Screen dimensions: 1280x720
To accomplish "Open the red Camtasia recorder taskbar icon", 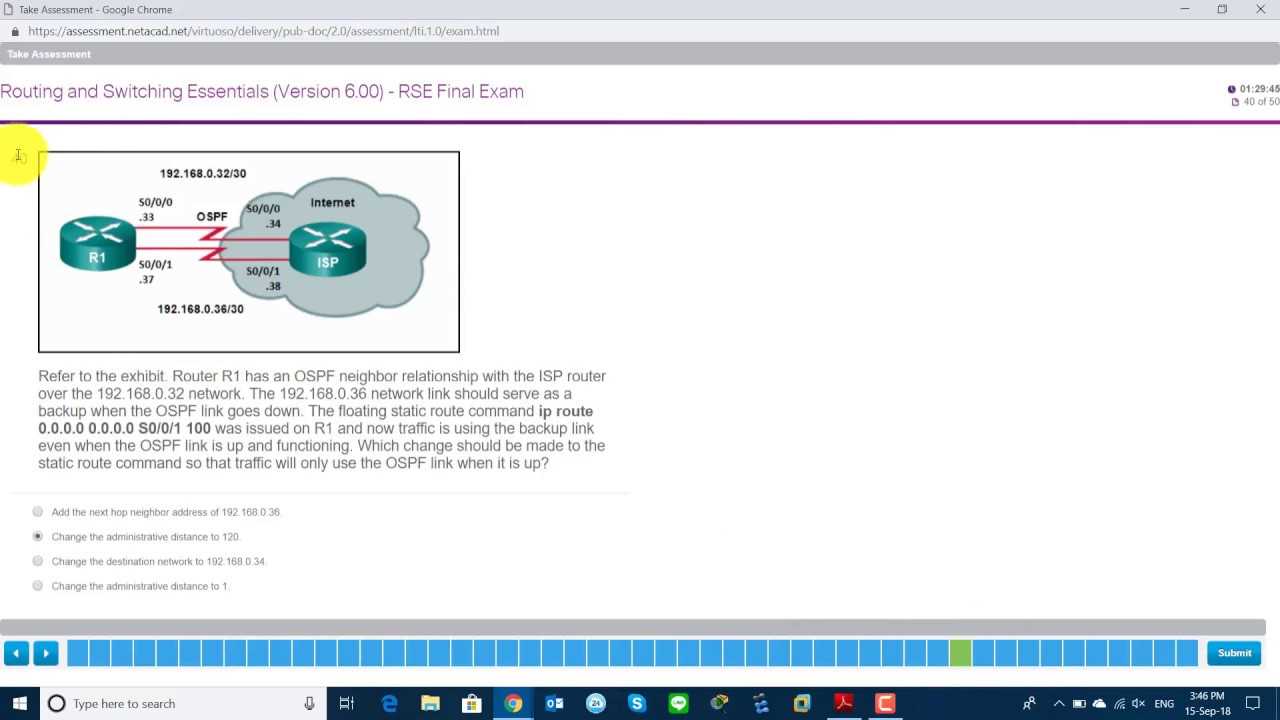I will [x=885, y=703].
